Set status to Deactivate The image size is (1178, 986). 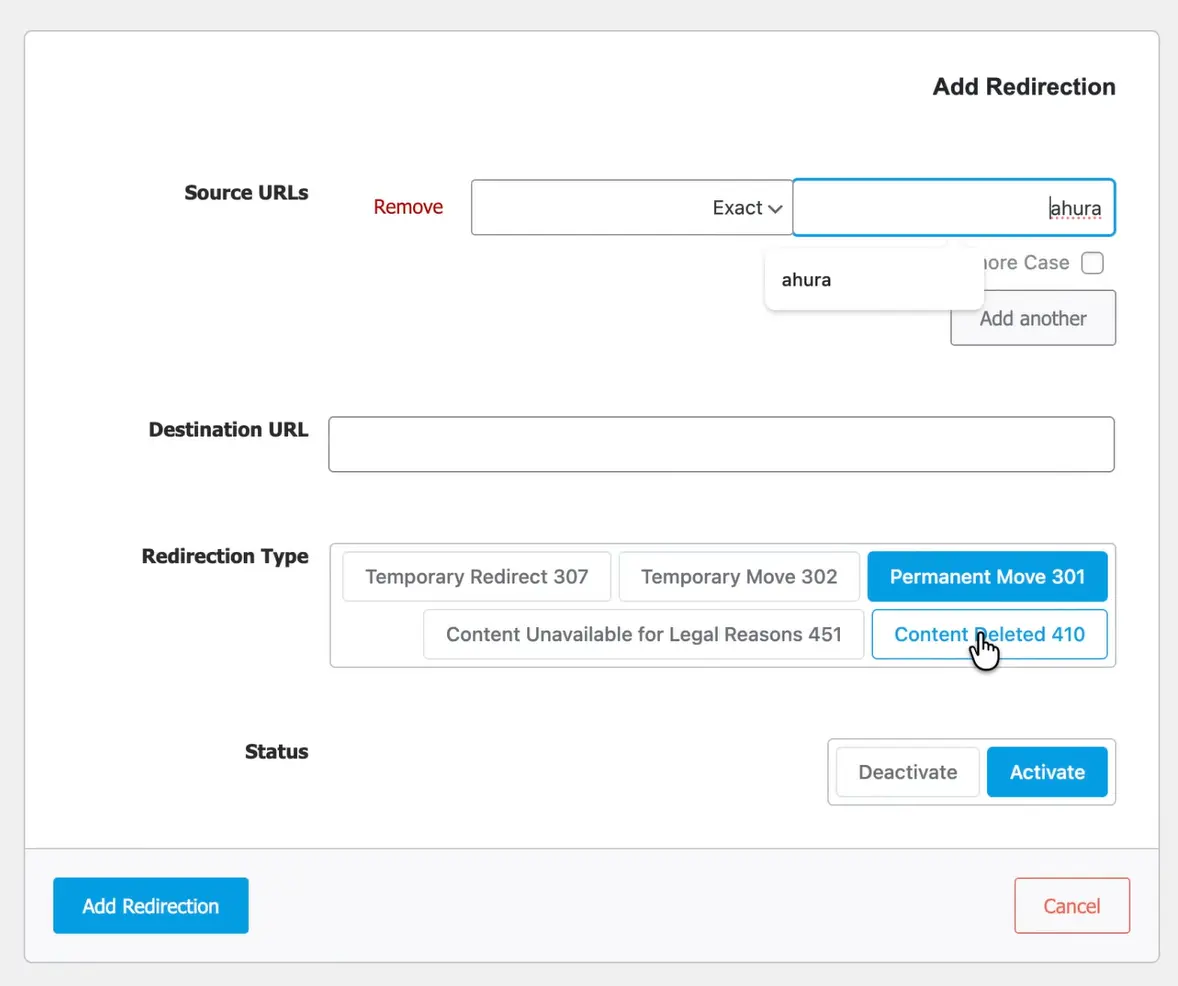coord(907,772)
